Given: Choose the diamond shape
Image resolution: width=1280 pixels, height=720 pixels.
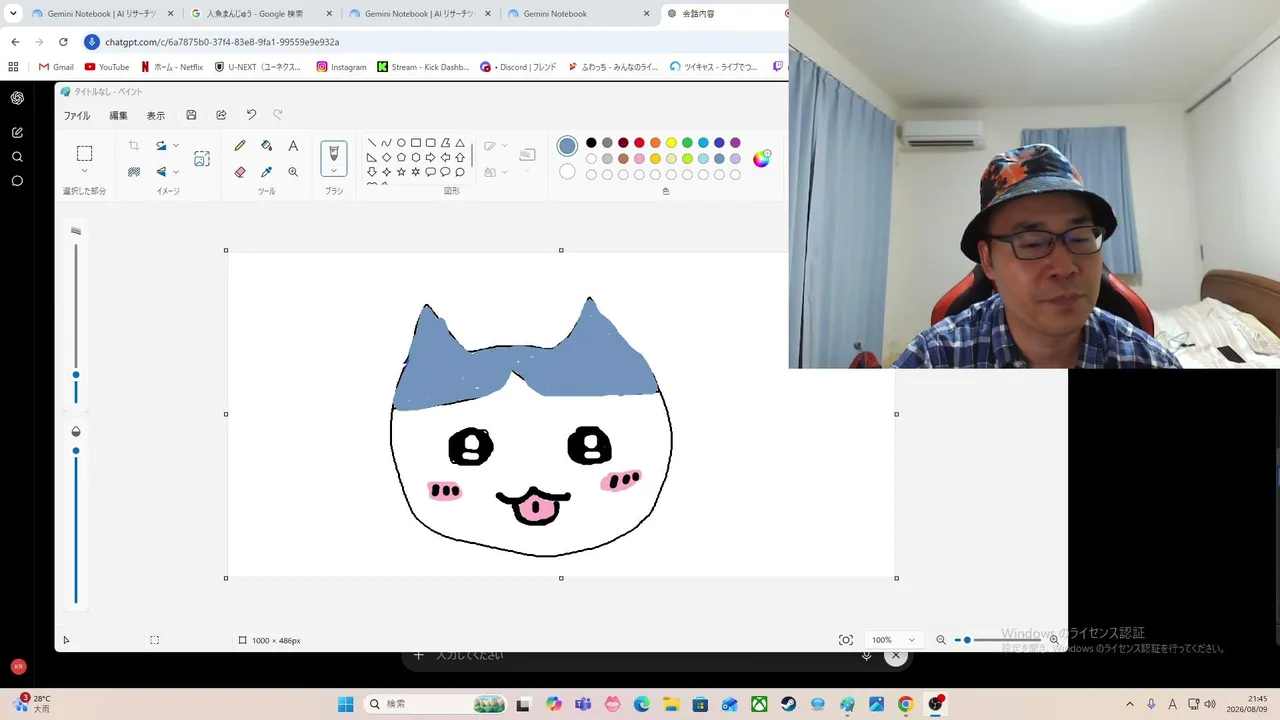Looking at the screenshot, I should click(386, 157).
